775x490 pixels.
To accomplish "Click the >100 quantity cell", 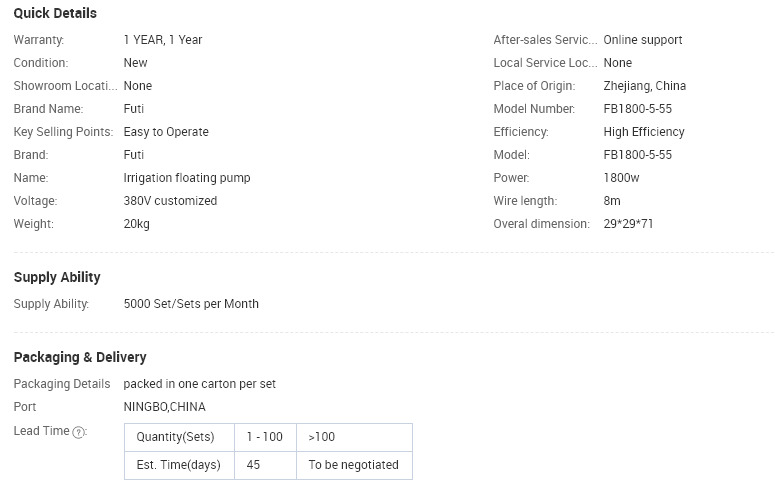I will coord(354,437).
